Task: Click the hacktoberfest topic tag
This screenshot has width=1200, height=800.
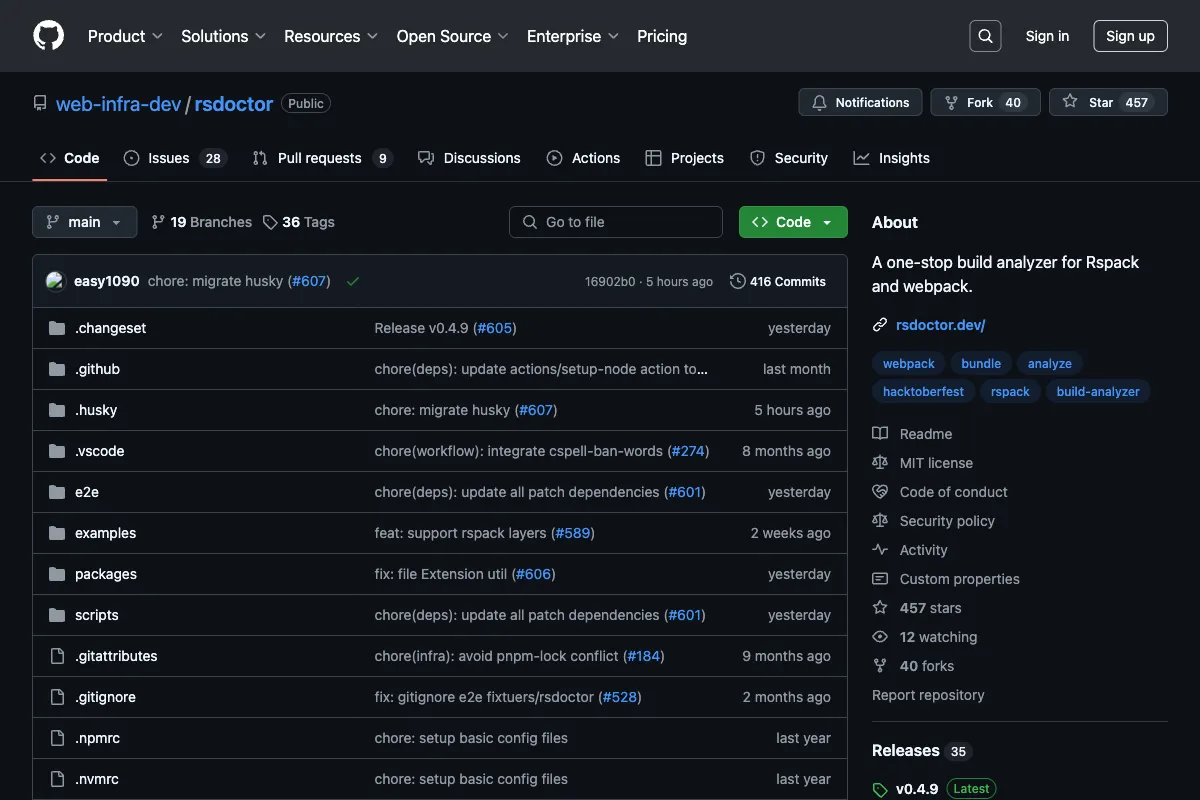Action: point(924,392)
